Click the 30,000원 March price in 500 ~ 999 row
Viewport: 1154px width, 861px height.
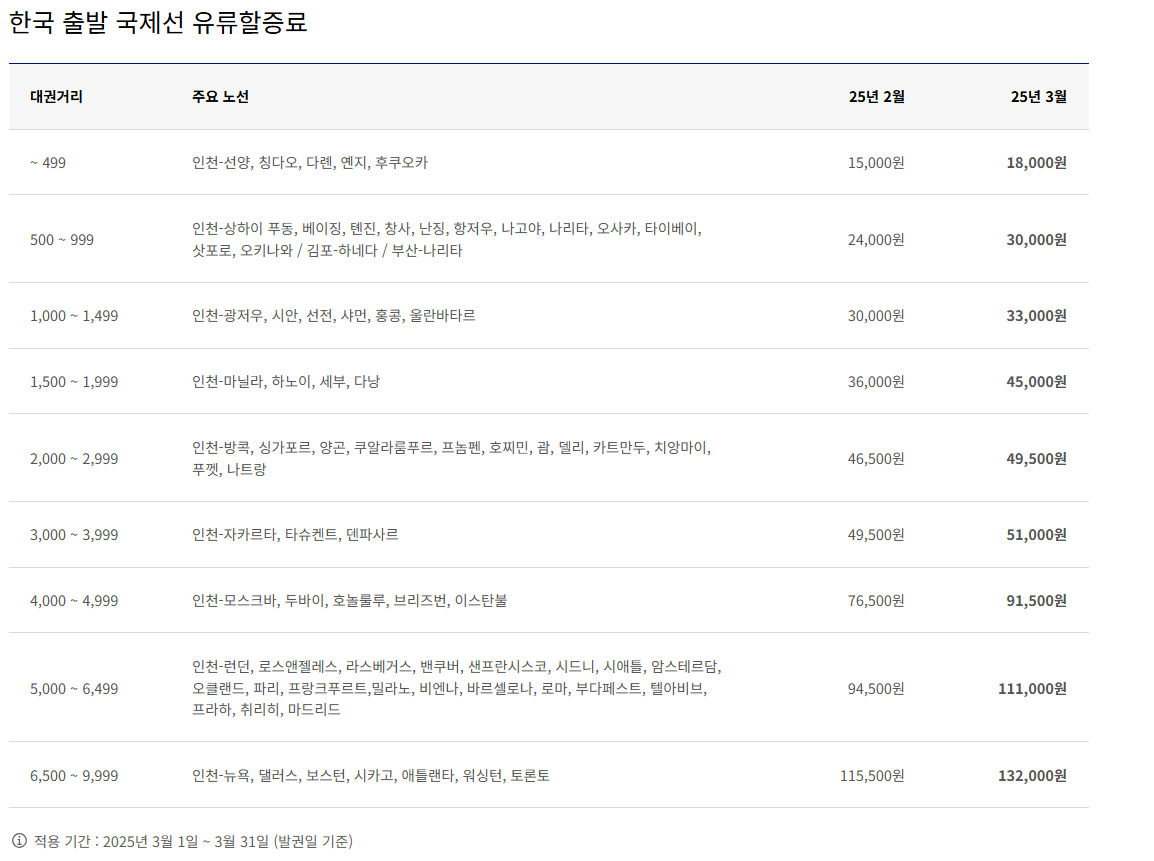click(x=1036, y=239)
